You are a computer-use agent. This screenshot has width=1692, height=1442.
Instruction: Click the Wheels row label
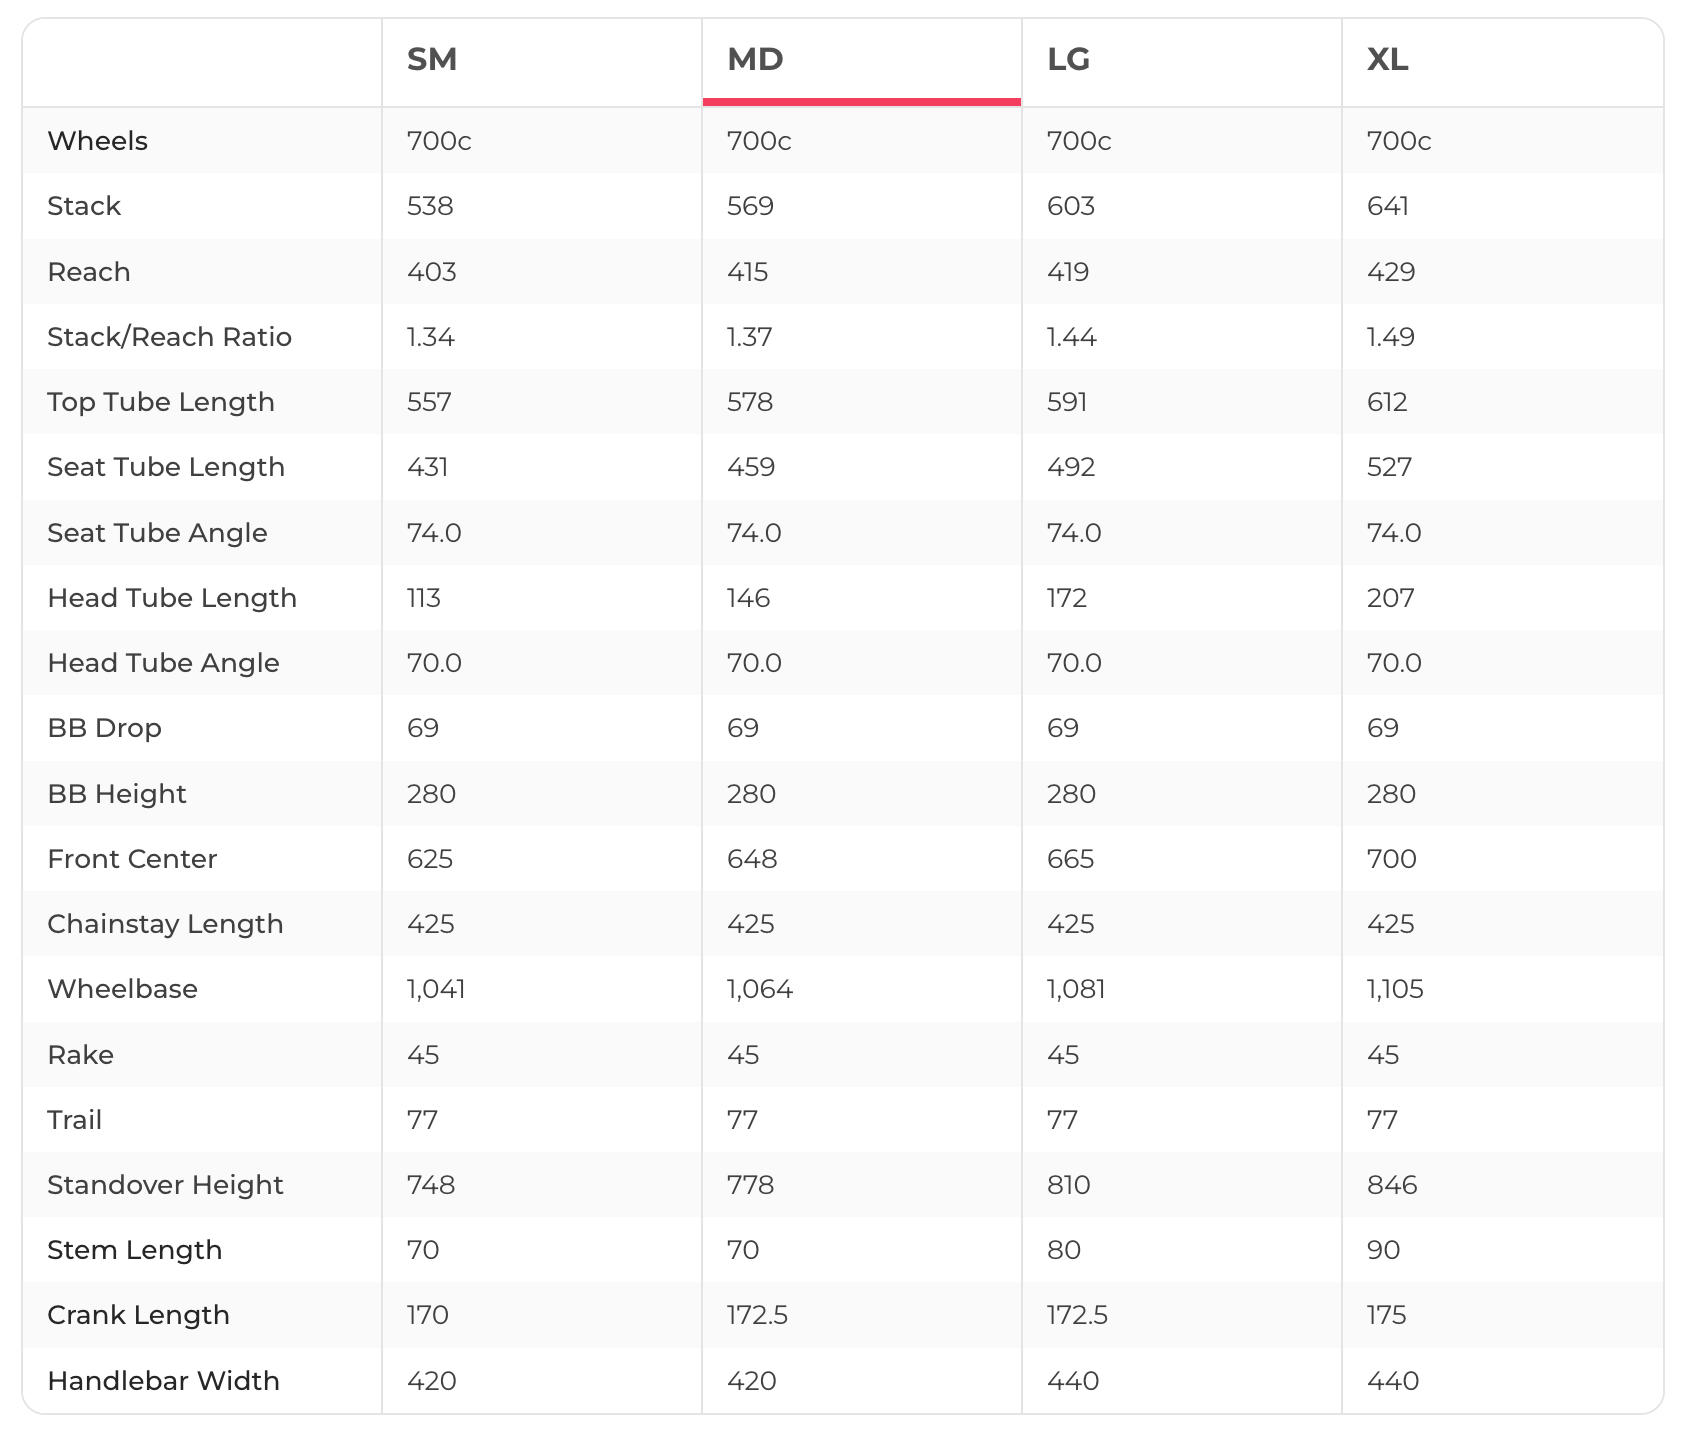pos(97,141)
